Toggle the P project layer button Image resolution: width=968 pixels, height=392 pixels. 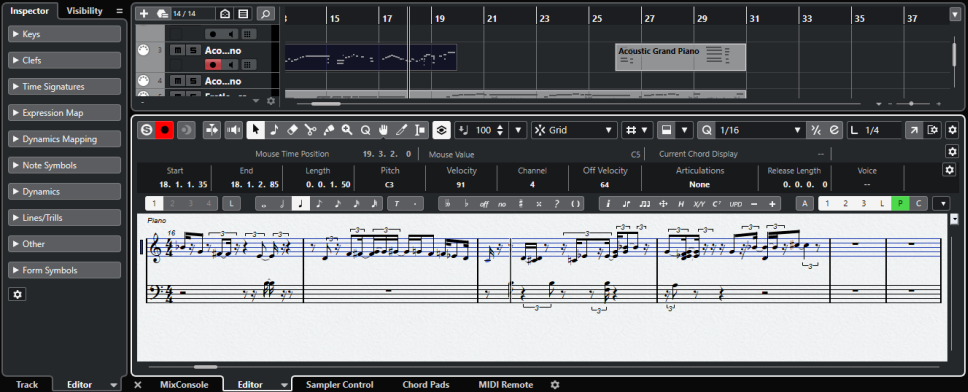click(x=900, y=204)
